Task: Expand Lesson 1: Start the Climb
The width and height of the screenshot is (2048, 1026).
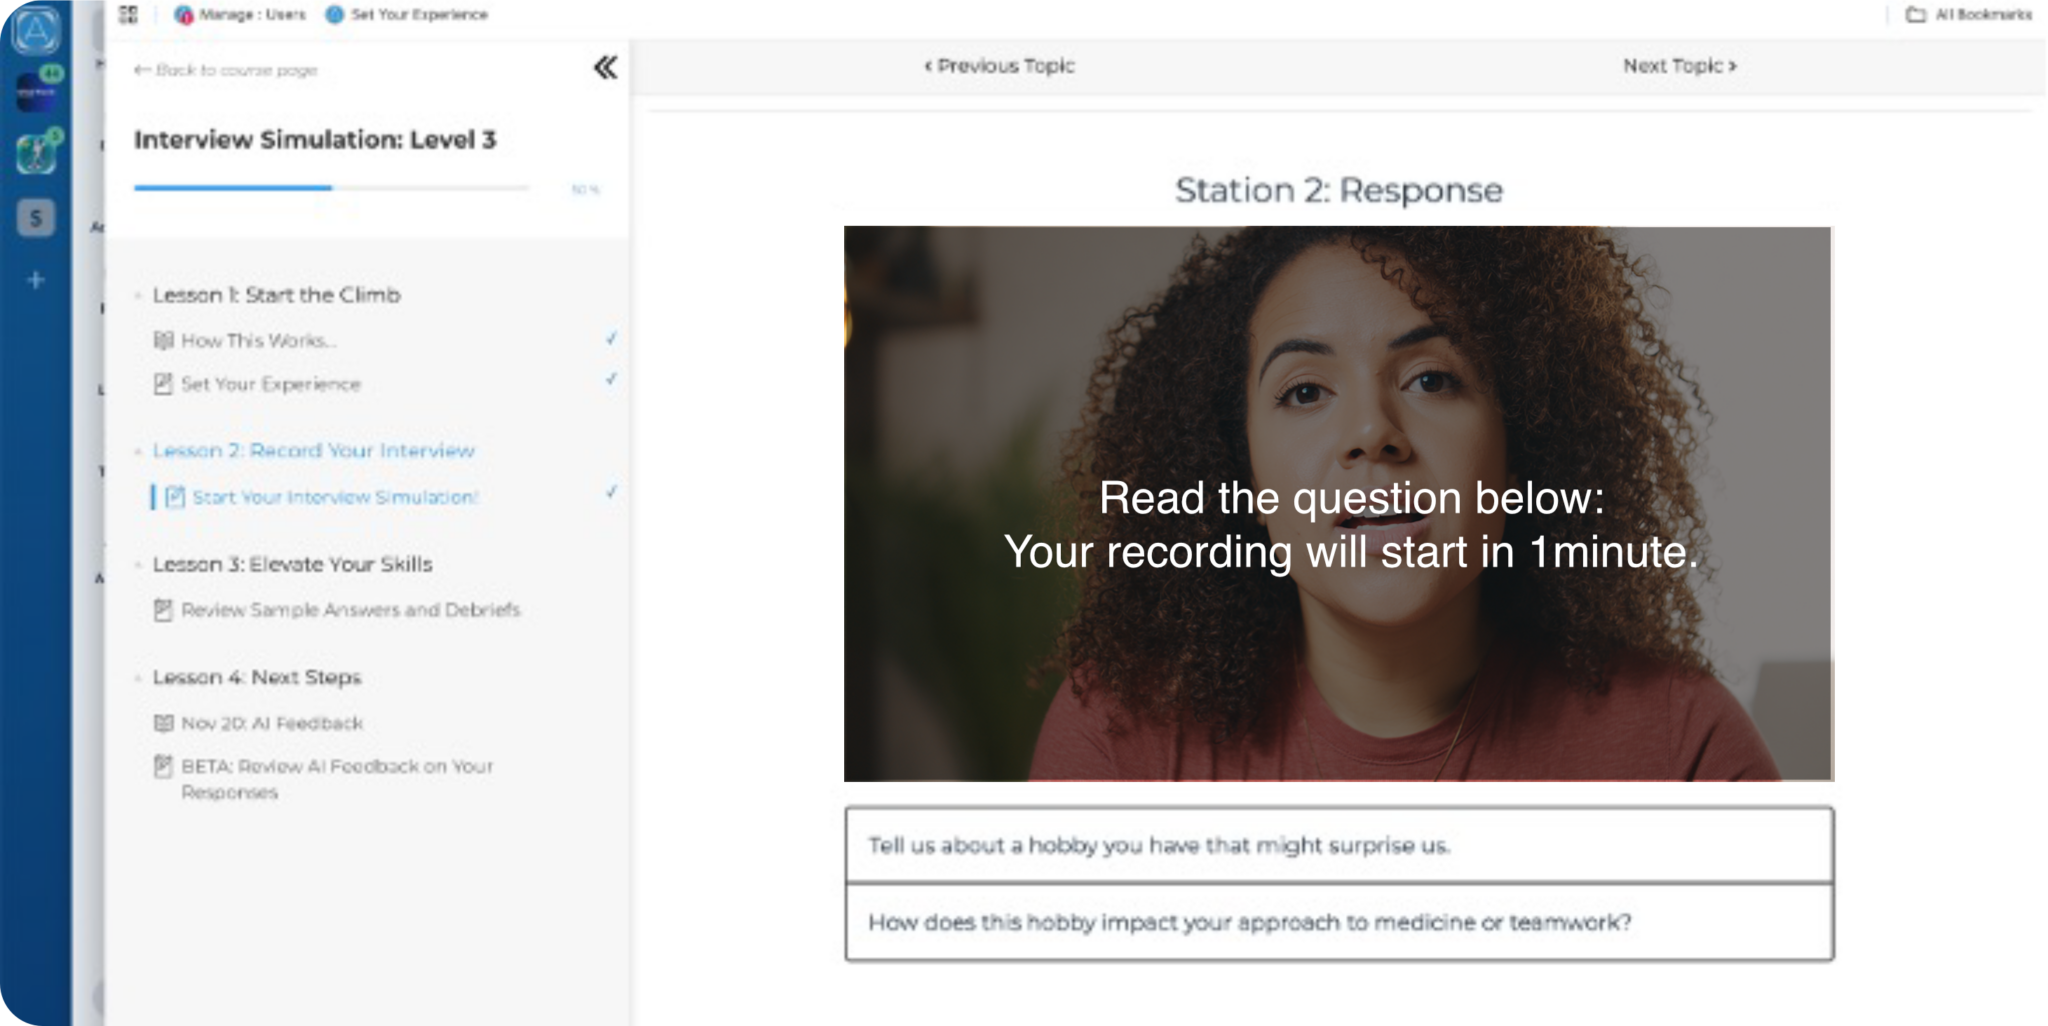Action: click(x=276, y=295)
